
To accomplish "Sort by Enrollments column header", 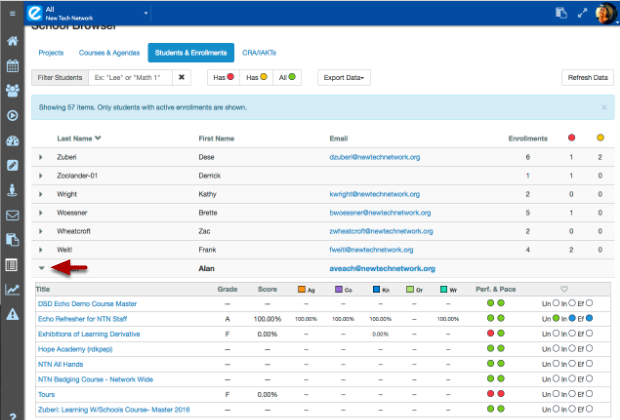I will tap(528, 138).
